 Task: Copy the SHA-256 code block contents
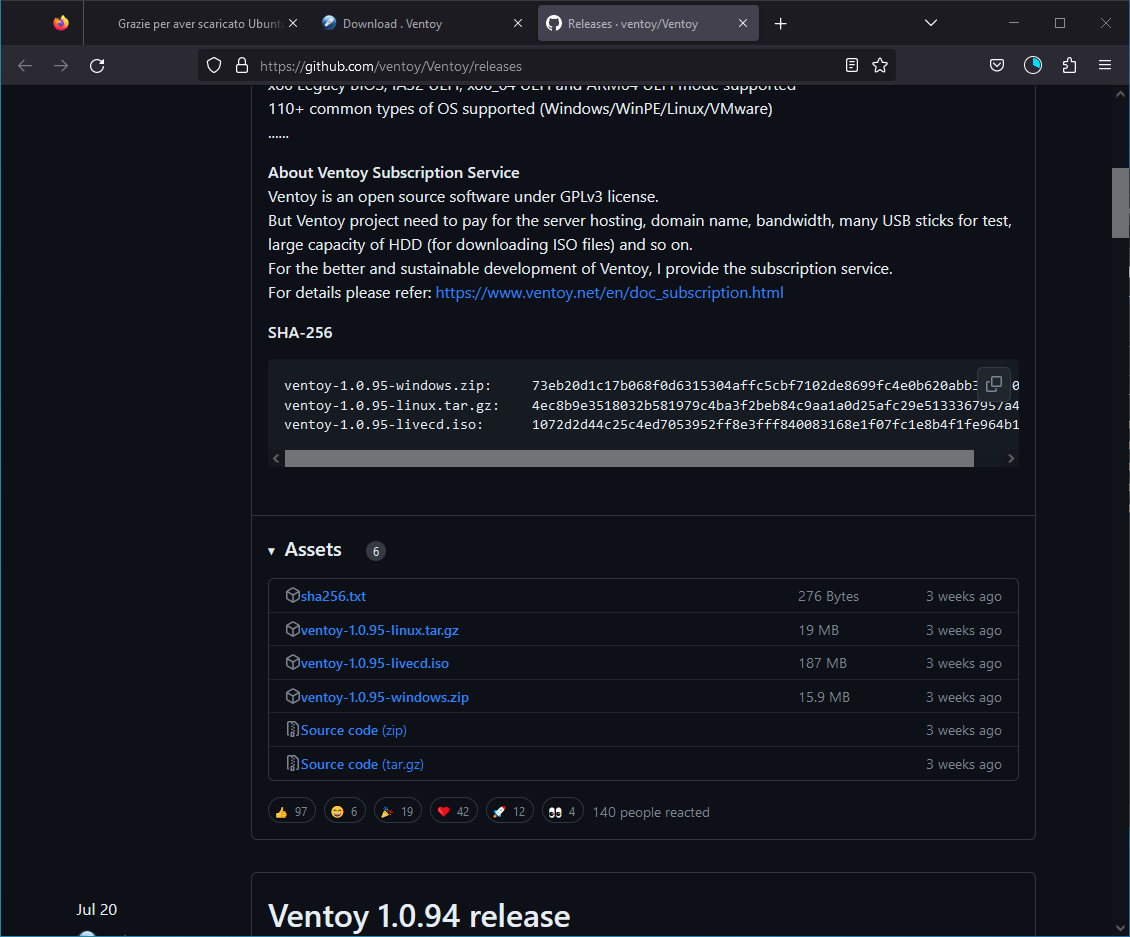tap(994, 383)
